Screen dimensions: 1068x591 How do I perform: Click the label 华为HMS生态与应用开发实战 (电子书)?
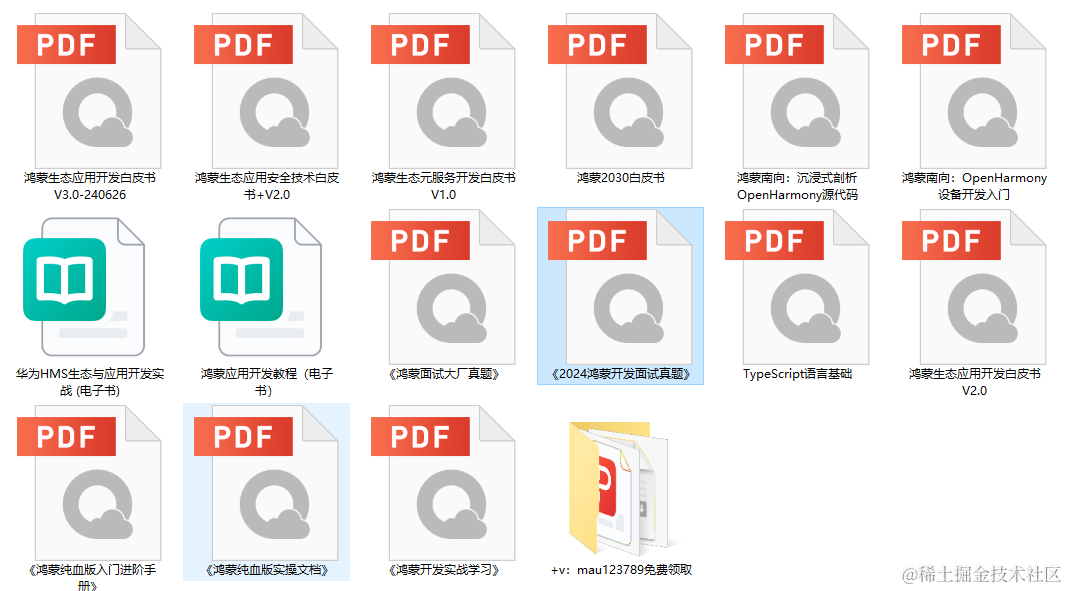click(x=90, y=382)
